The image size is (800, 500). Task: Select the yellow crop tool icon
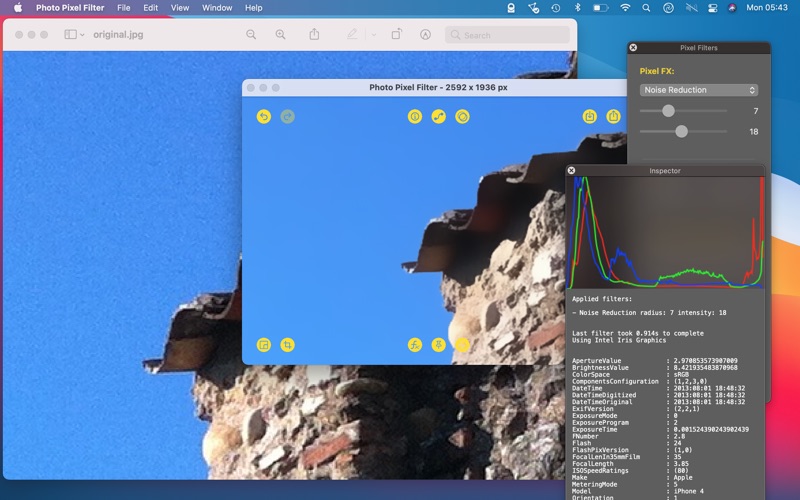point(288,345)
